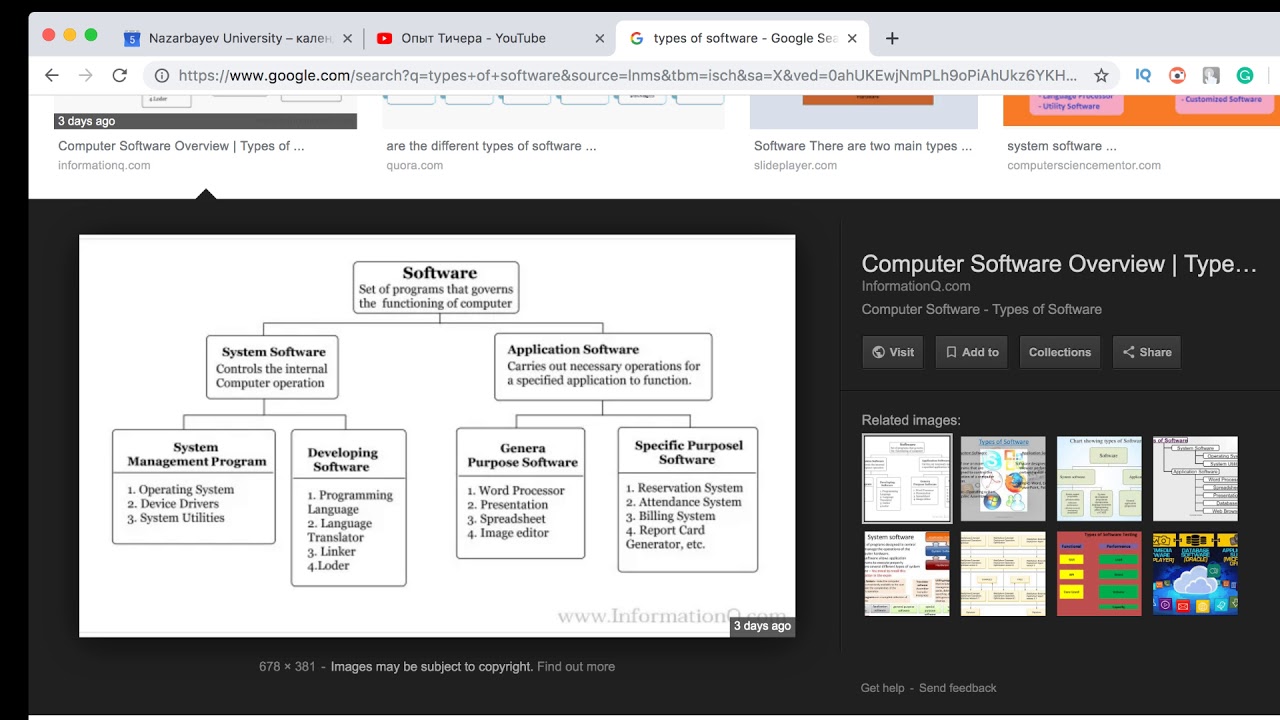Viewport: 1280px width, 720px height.
Task: Click the forward navigation arrow
Action: (86, 75)
